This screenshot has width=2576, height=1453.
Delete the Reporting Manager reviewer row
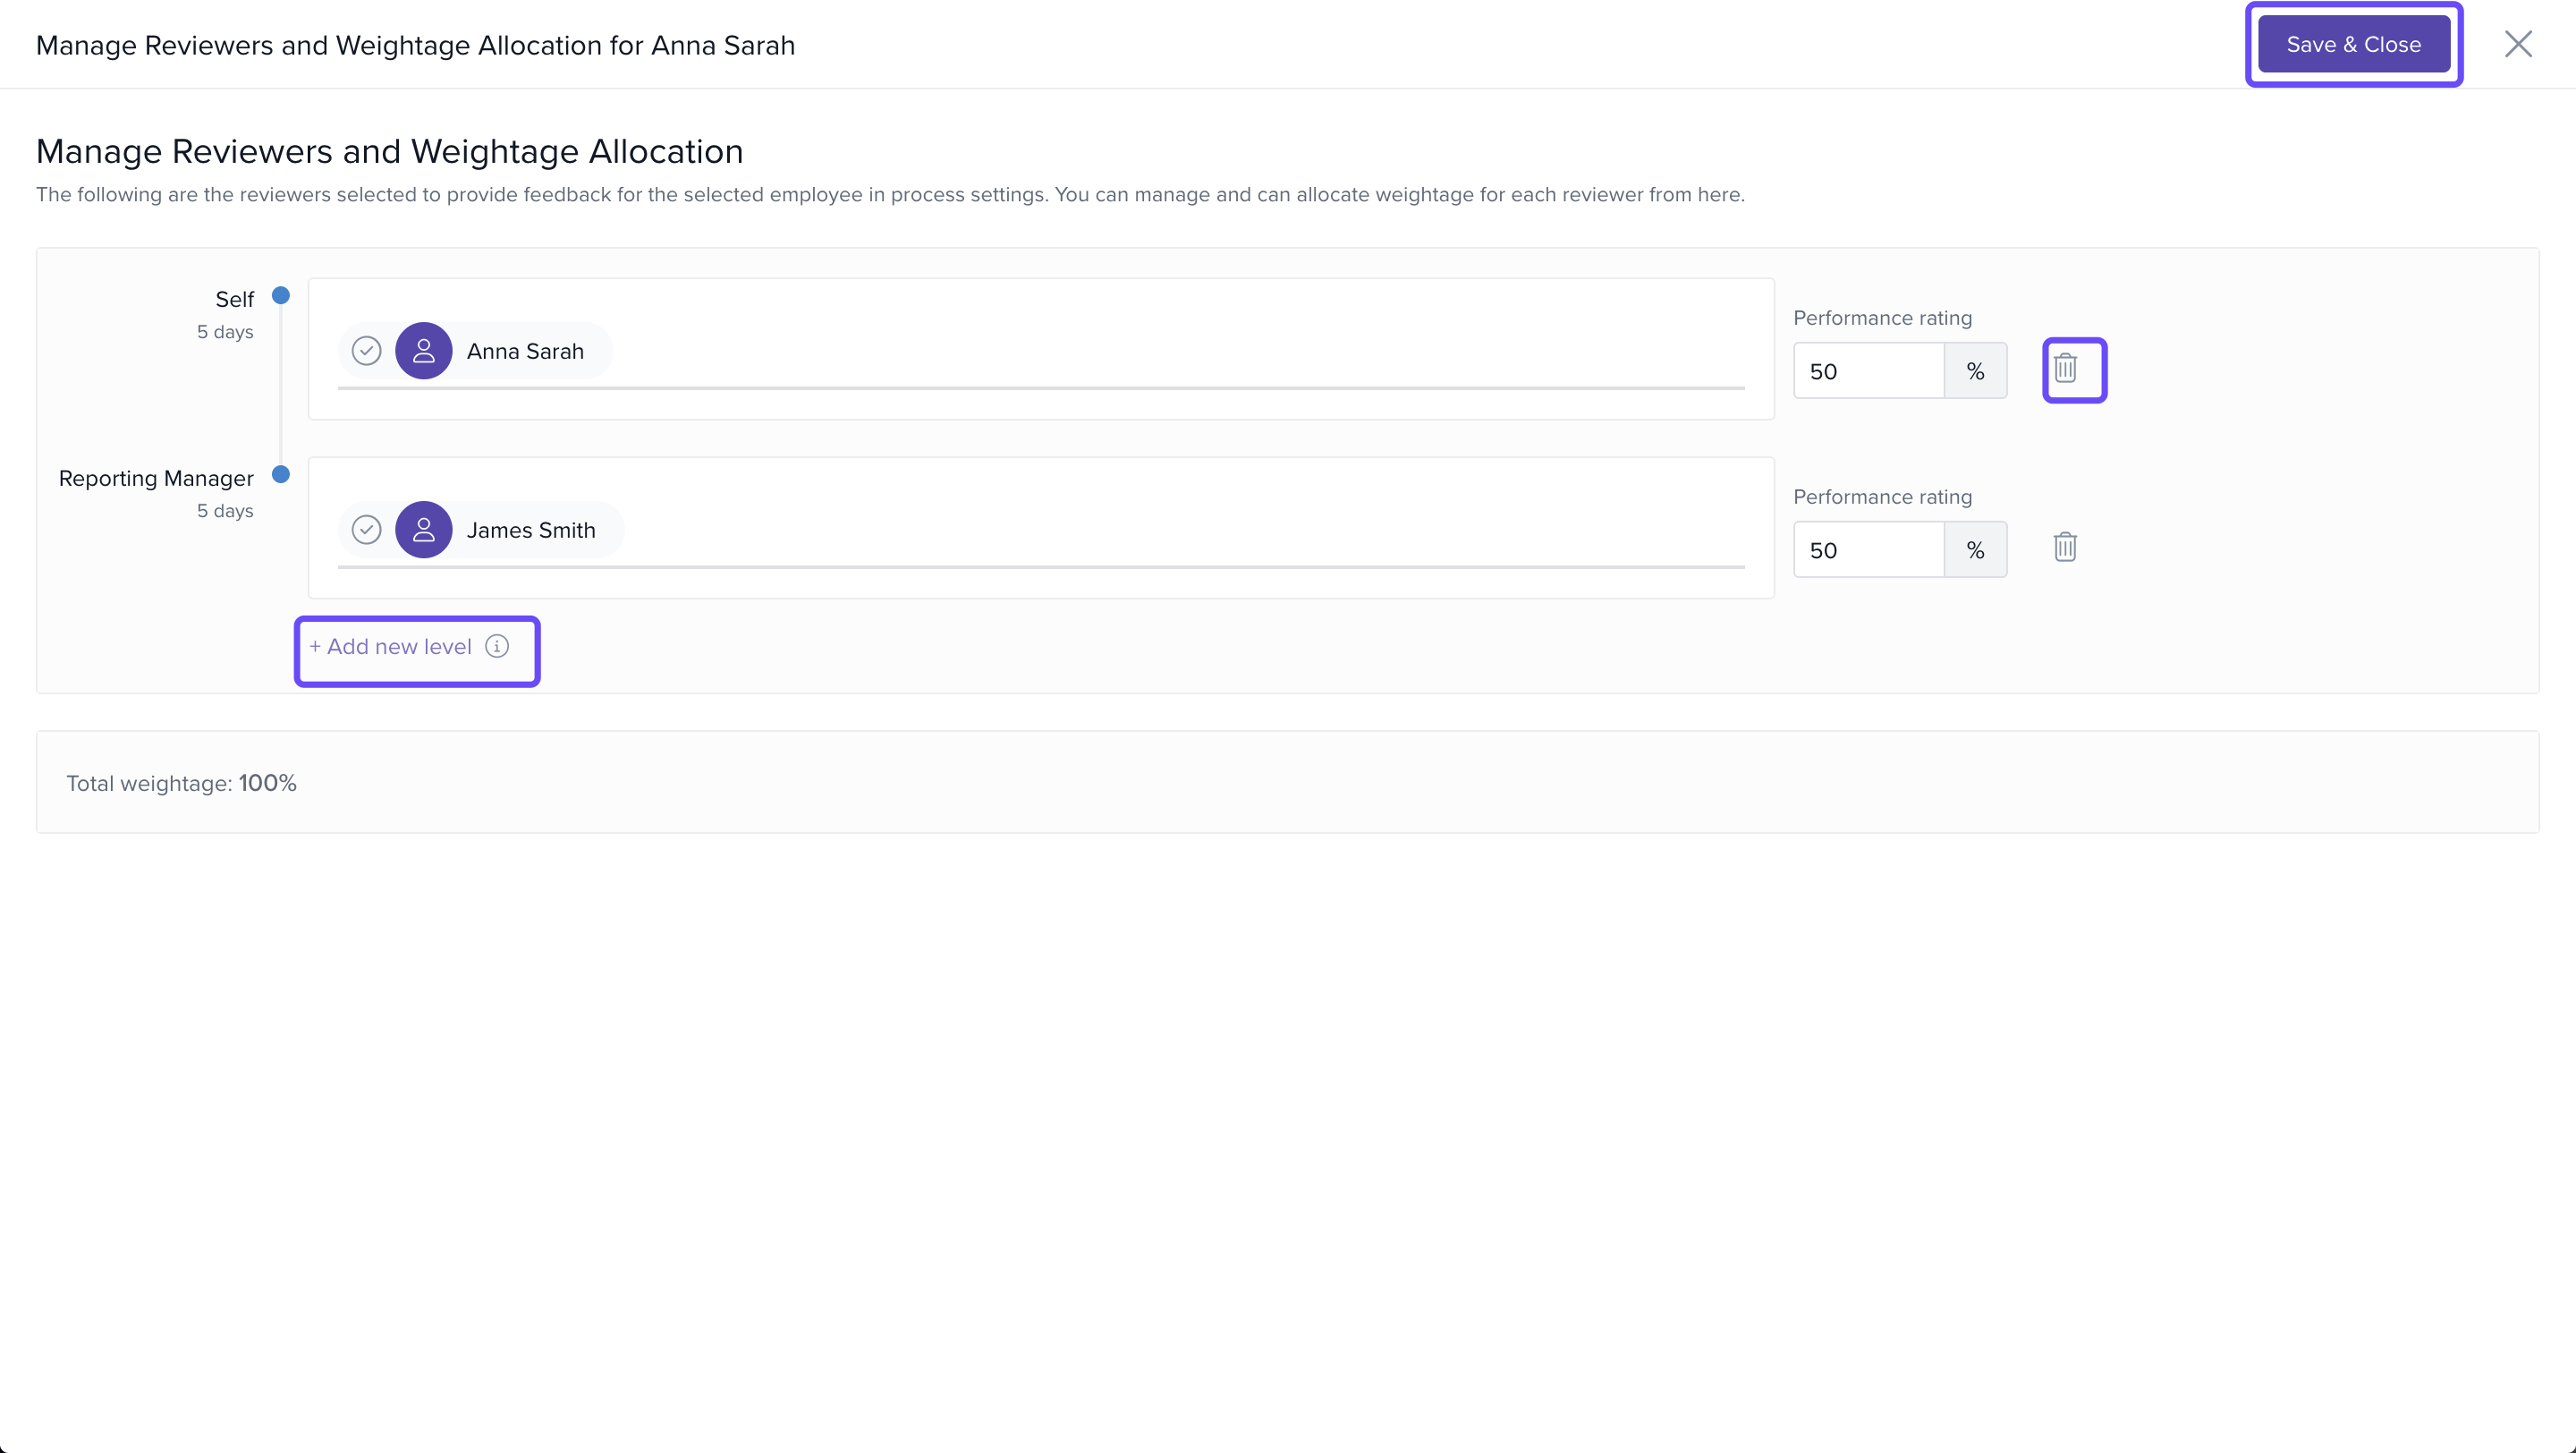2065,547
